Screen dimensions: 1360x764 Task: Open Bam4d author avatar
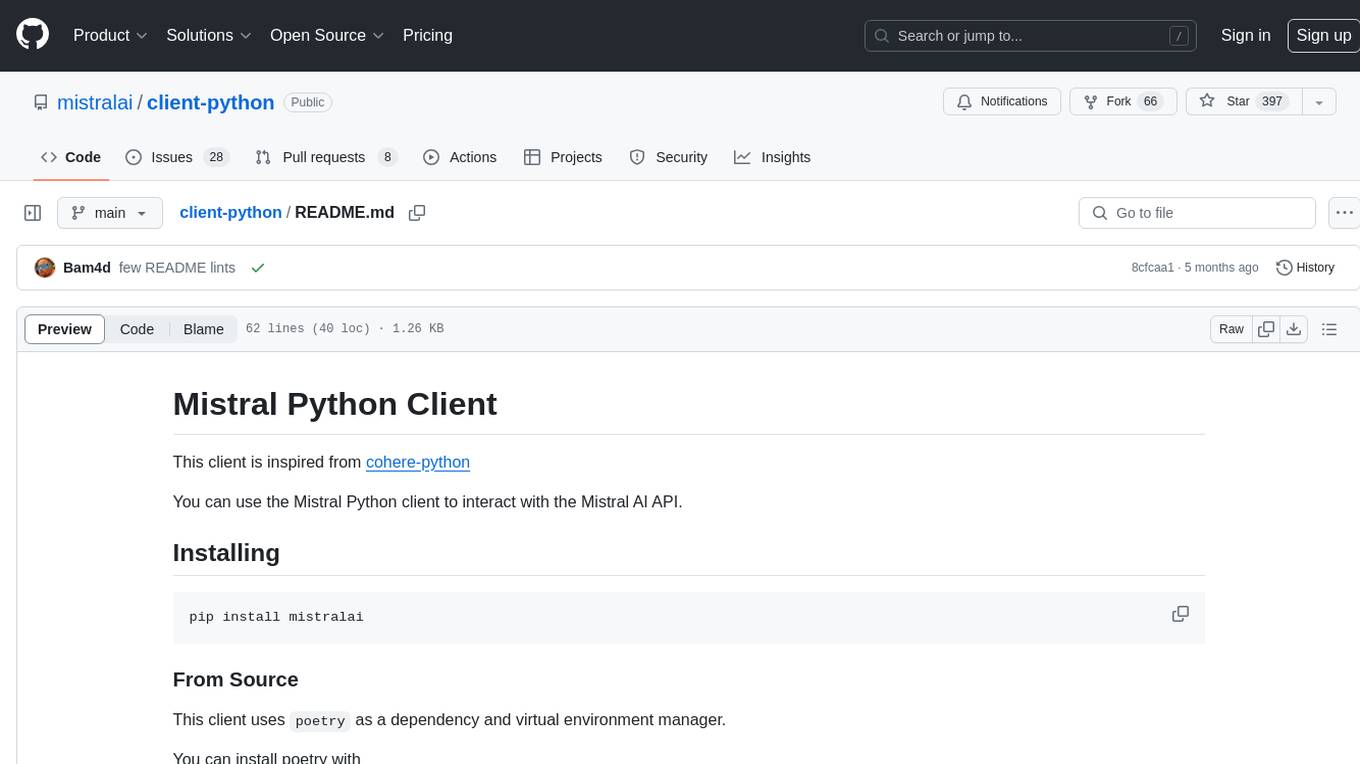point(44,268)
